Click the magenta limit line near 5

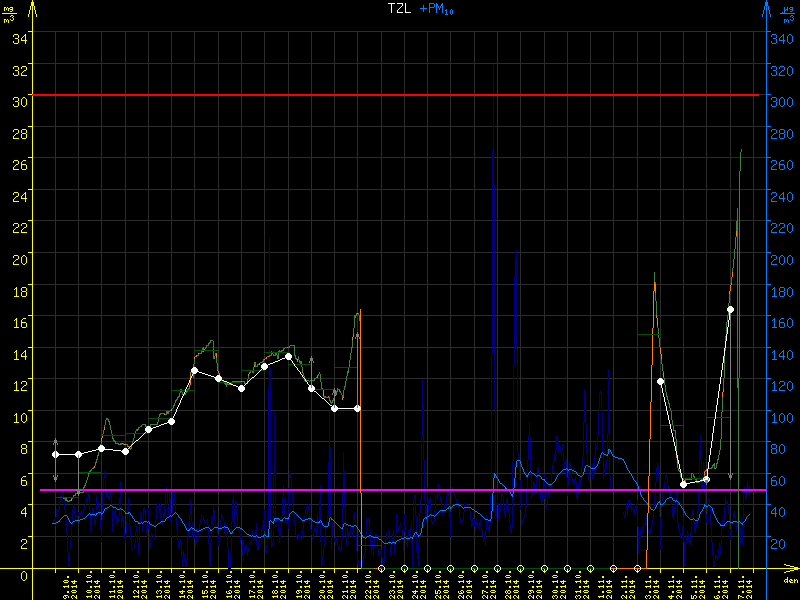tap(400, 490)
